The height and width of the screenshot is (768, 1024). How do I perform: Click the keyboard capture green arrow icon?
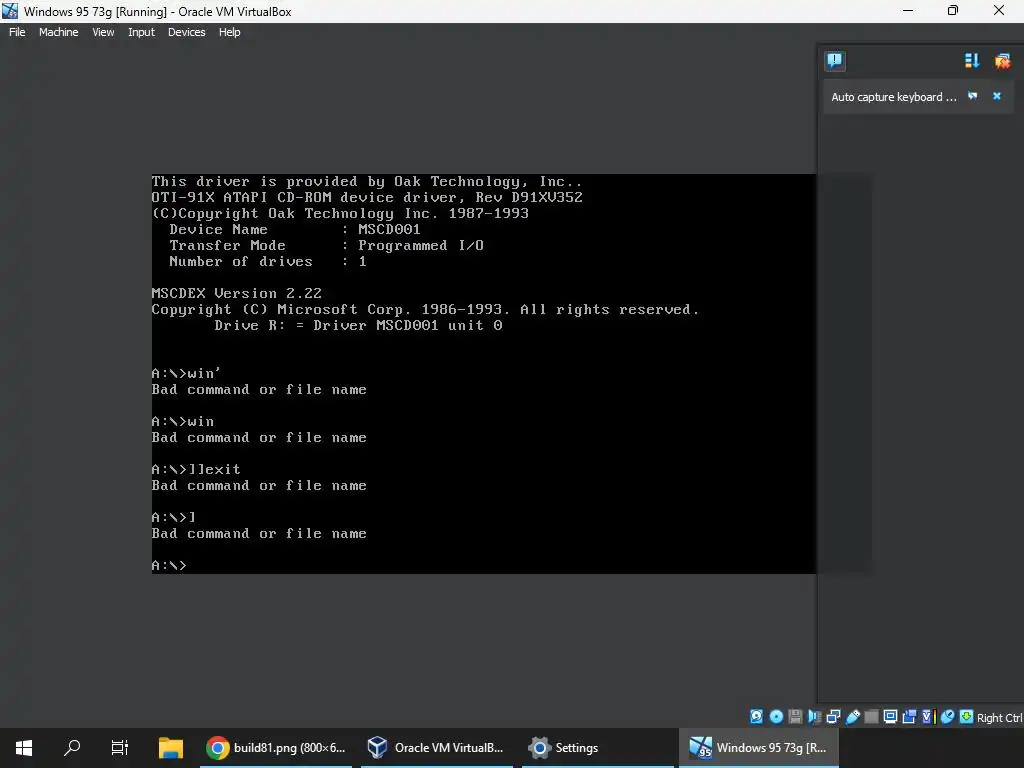point(967,716)
